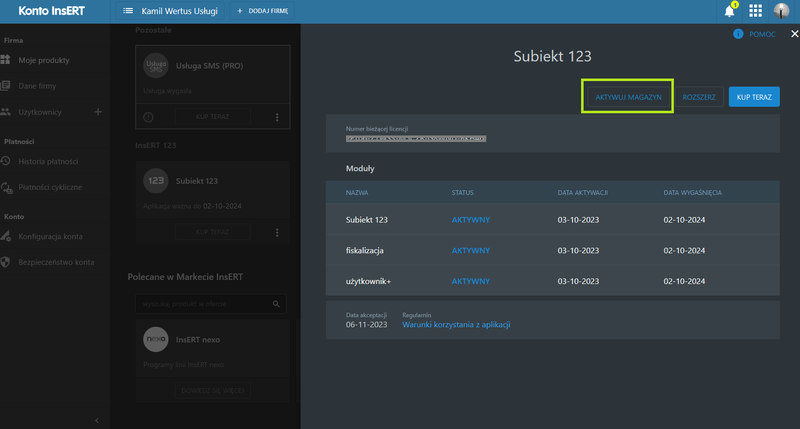Click the Moje produkty sidebar icon
Viewport: 800px width, 429px height.
(x=5, y=60)
